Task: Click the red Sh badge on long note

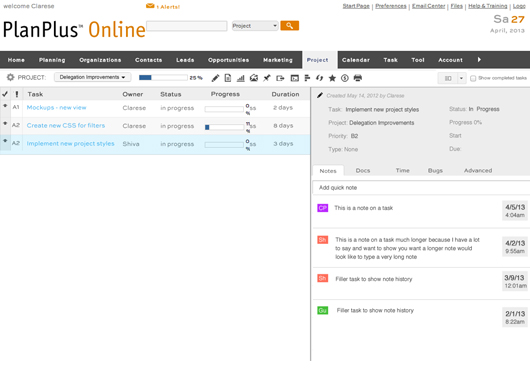Action: tap(322, 240)
